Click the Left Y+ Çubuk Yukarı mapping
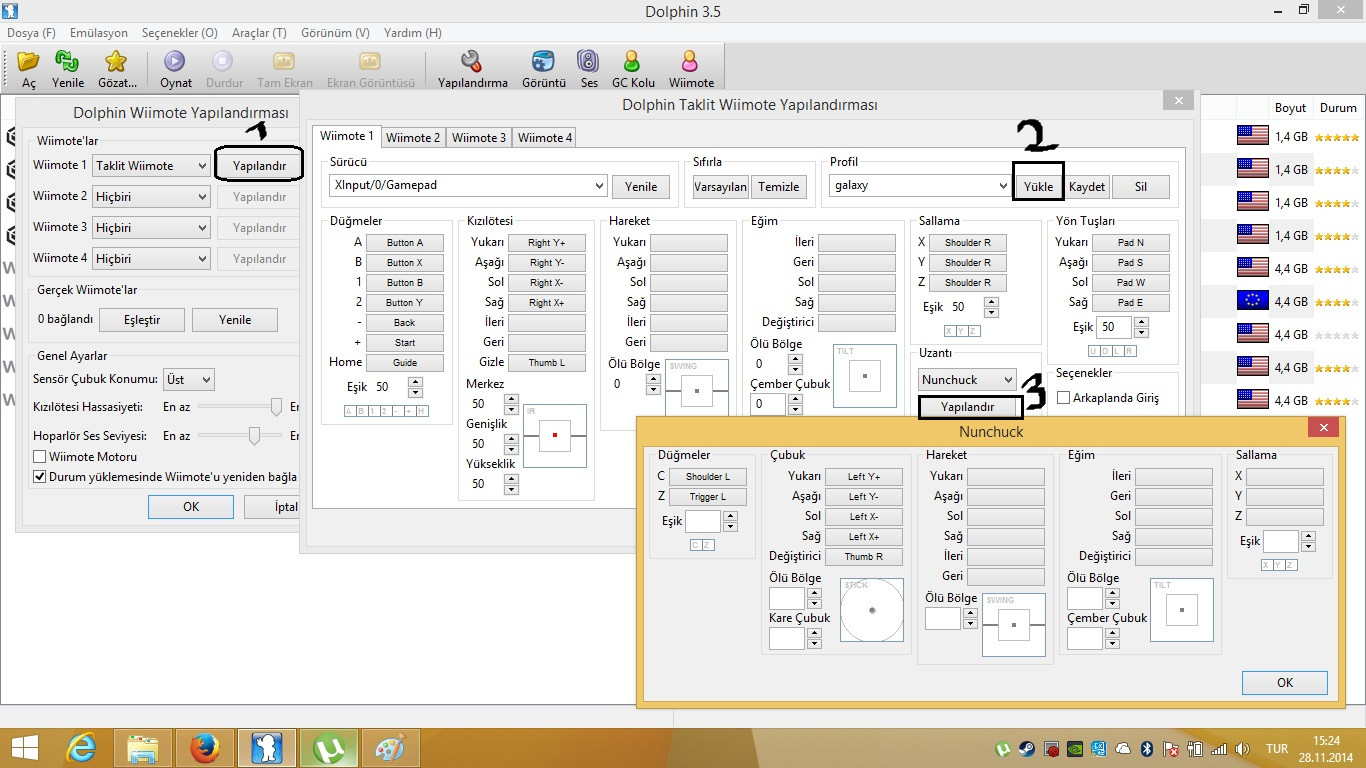 [864, 477]
